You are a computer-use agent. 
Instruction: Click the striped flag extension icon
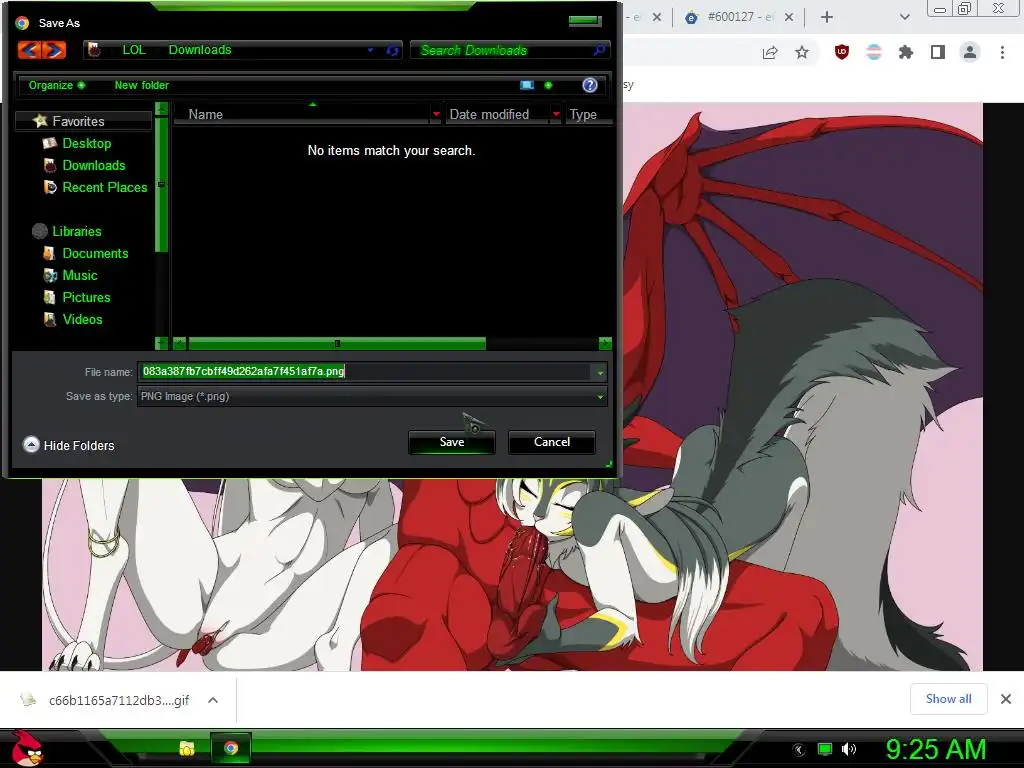[874, 52]
